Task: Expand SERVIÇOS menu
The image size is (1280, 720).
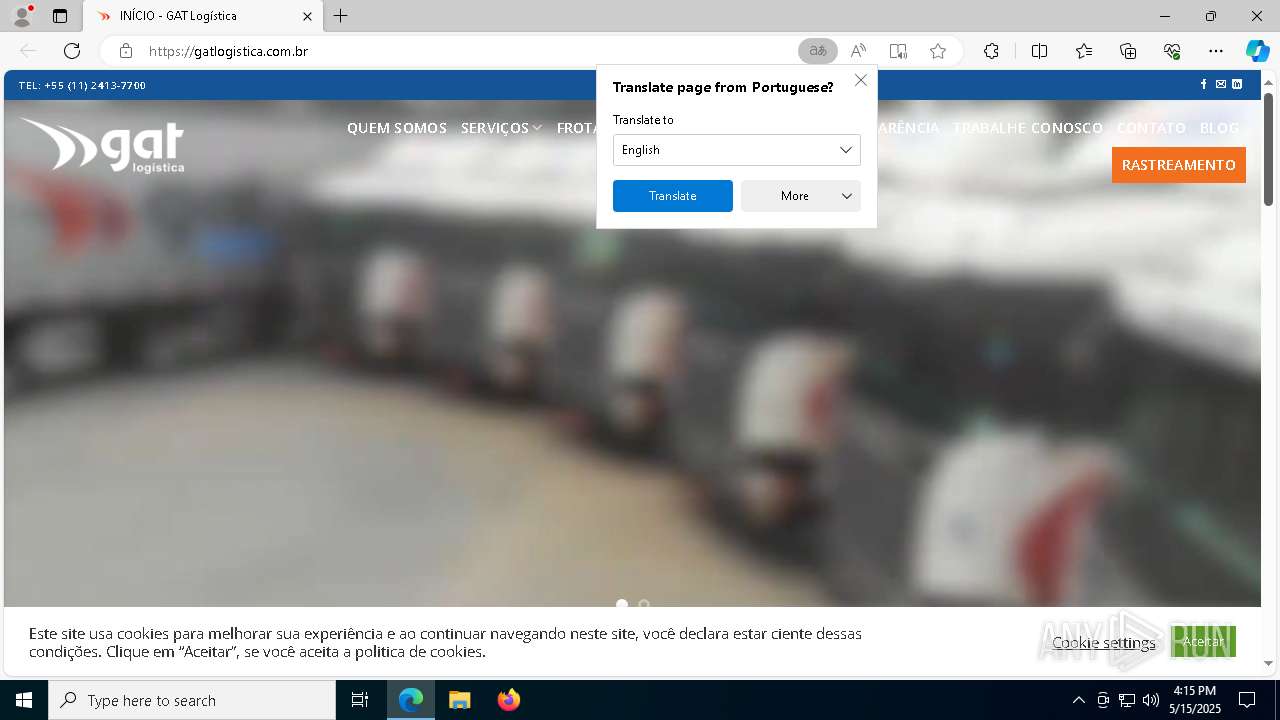Action: [x=501, y=128]
